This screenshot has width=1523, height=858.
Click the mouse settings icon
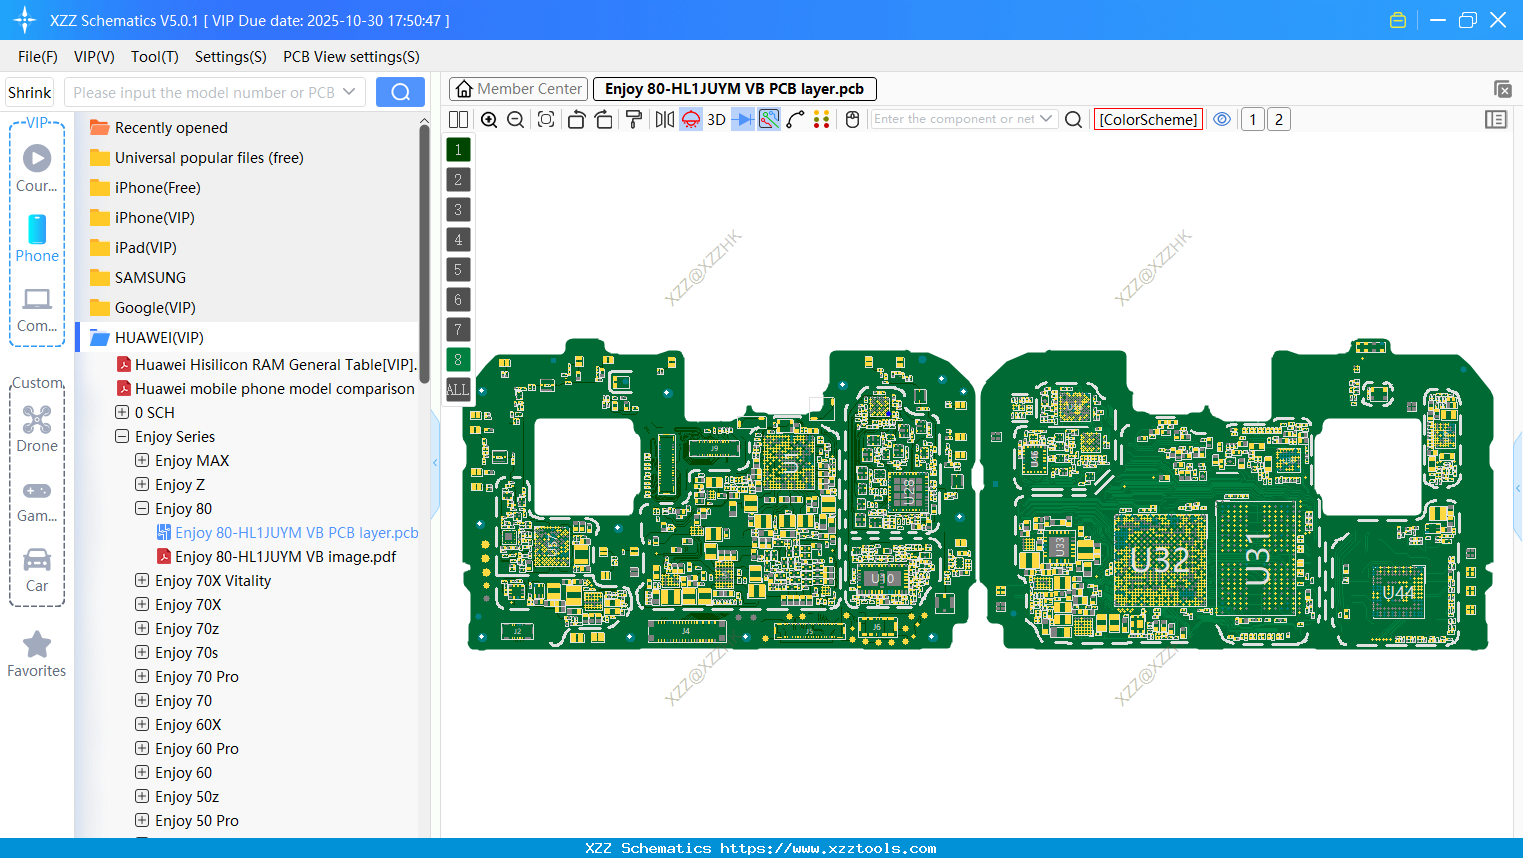point(853,119)
